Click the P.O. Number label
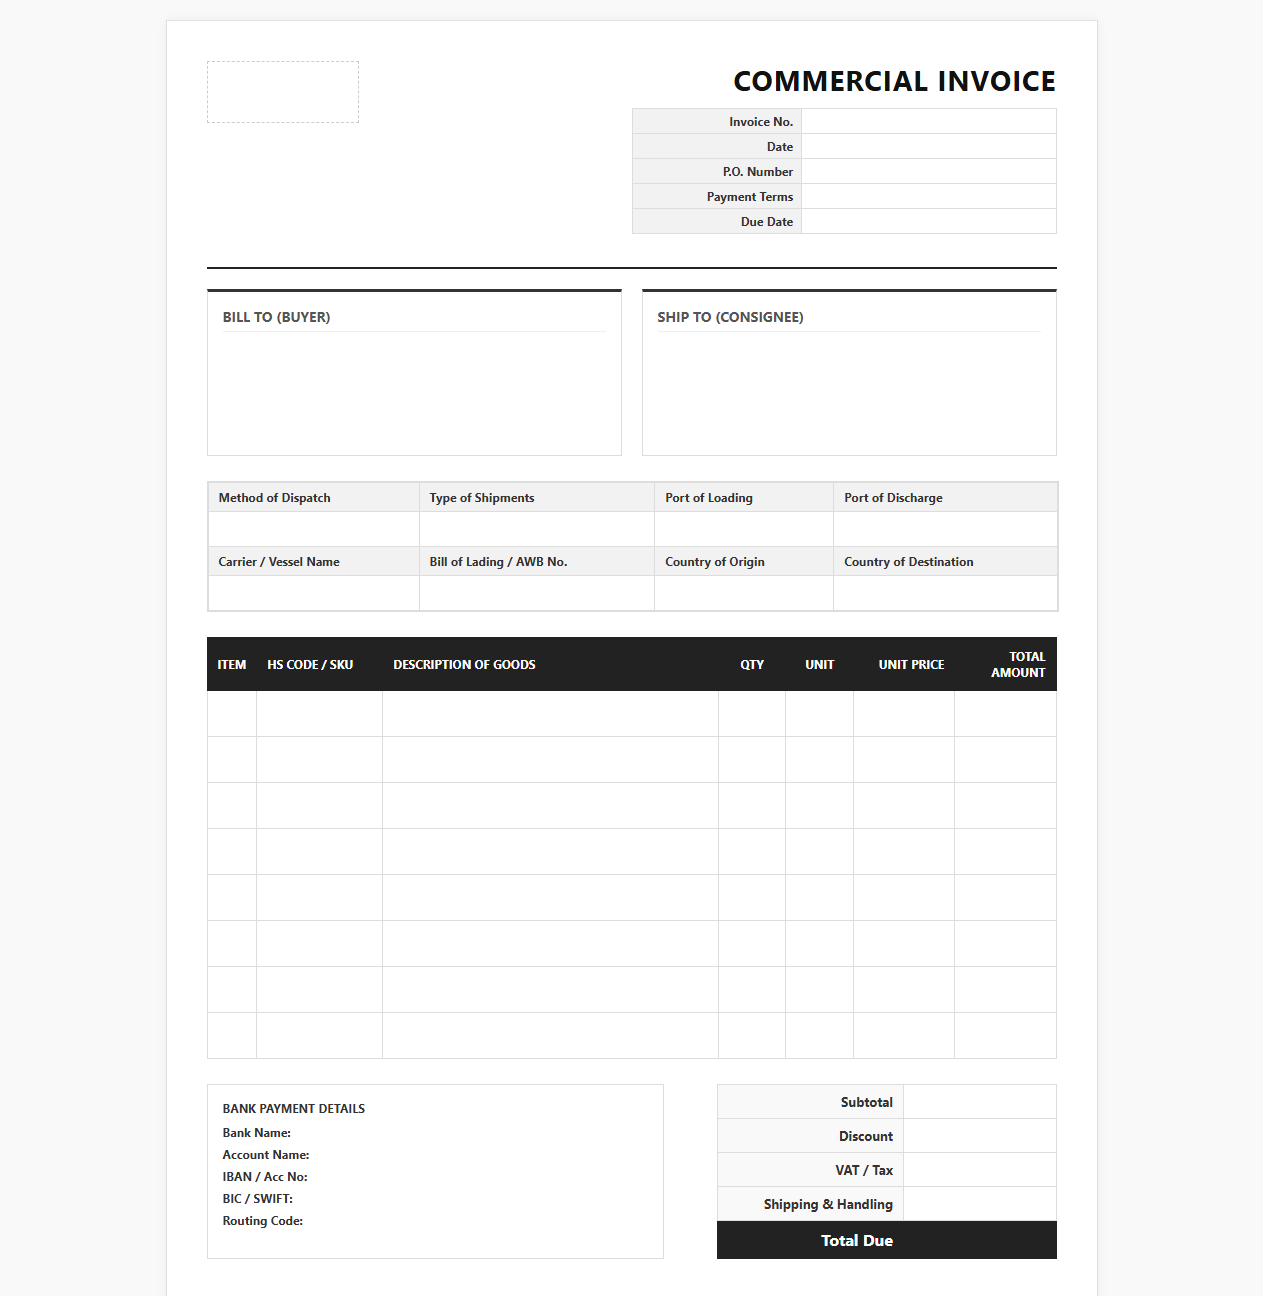This screenshot has height=1296, width=1263. [x=758, y=171]
